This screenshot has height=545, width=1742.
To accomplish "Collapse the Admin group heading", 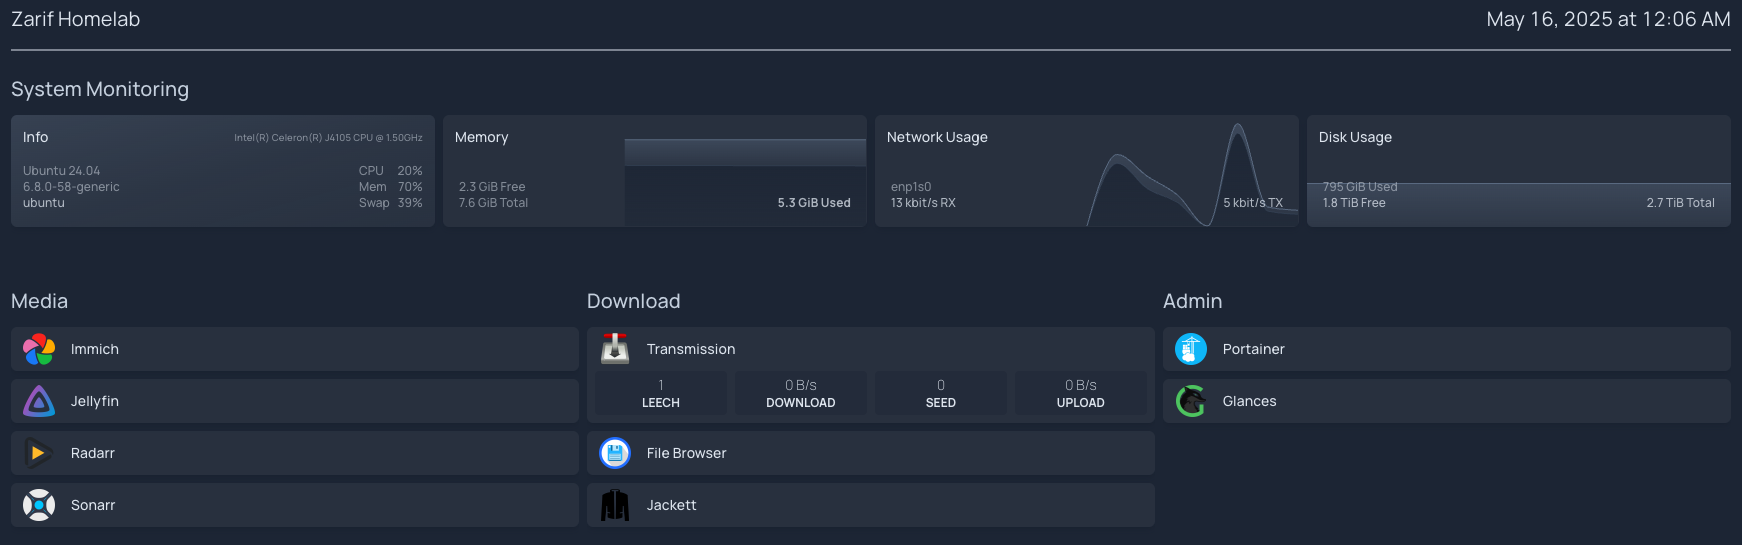I will [1192, 301].
